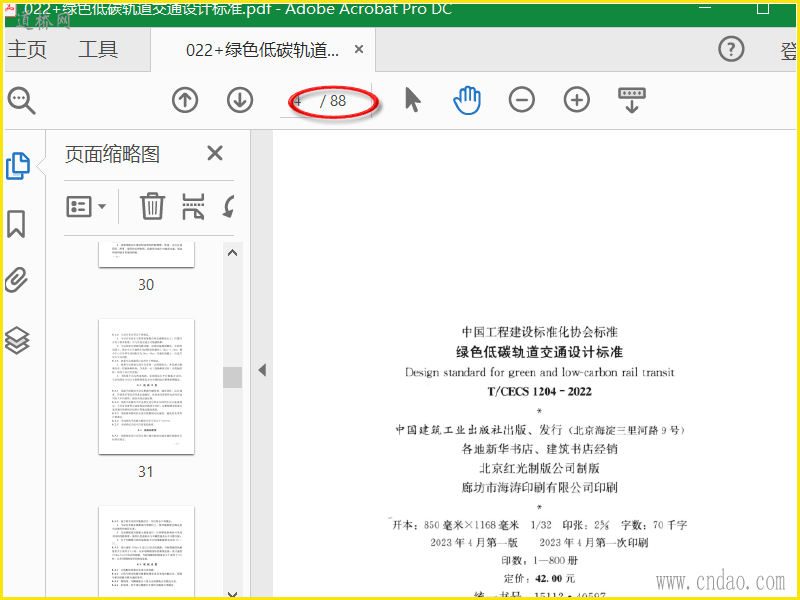Click the fit page scrolling mode icon

point(632,100)
